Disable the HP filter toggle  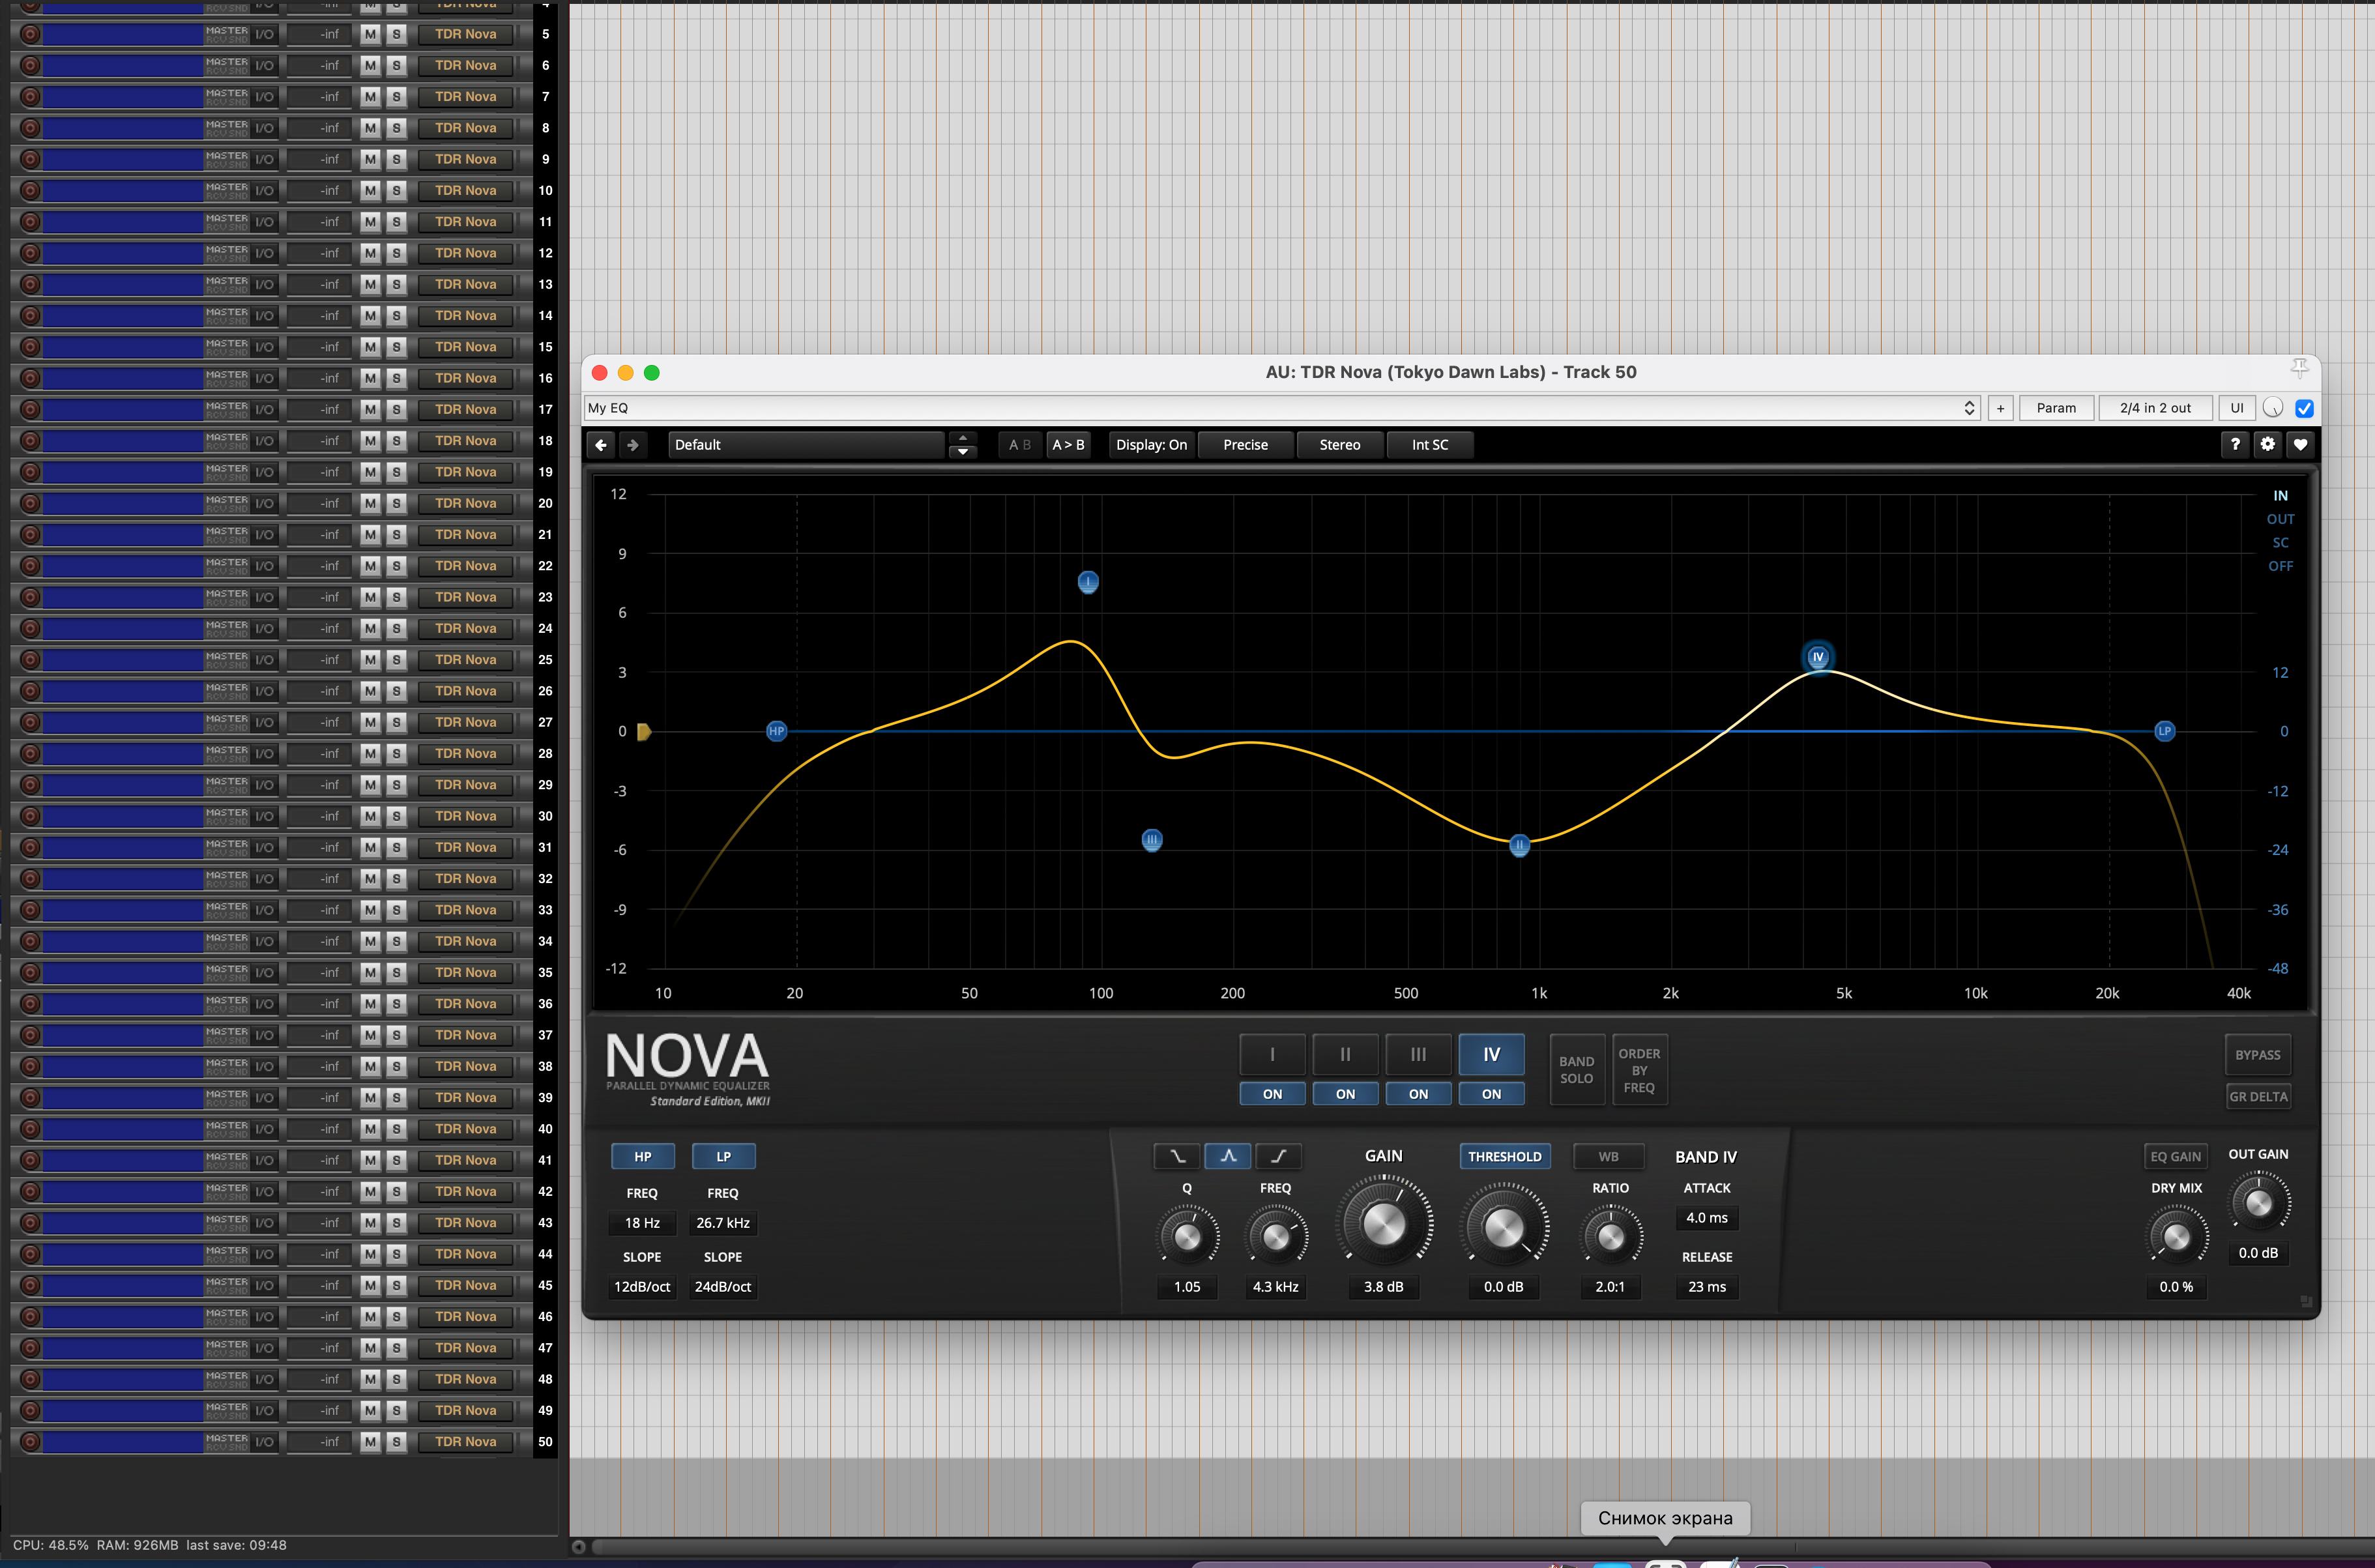642,1156
